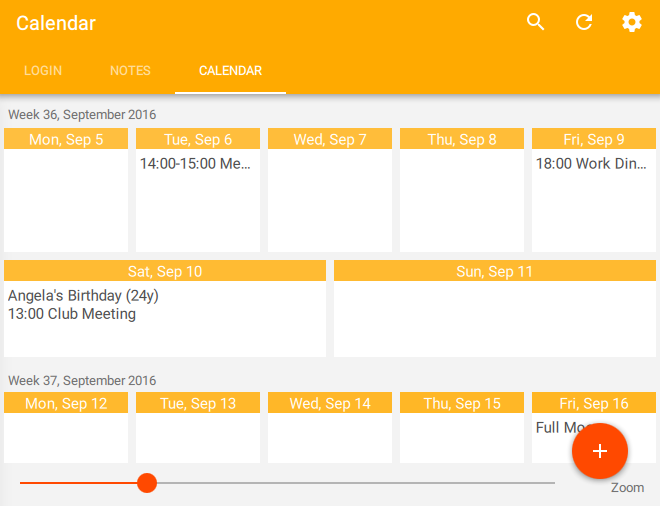Click the zoom slider handle
Screen dimensions: 660x506
(x=147, y=483)
